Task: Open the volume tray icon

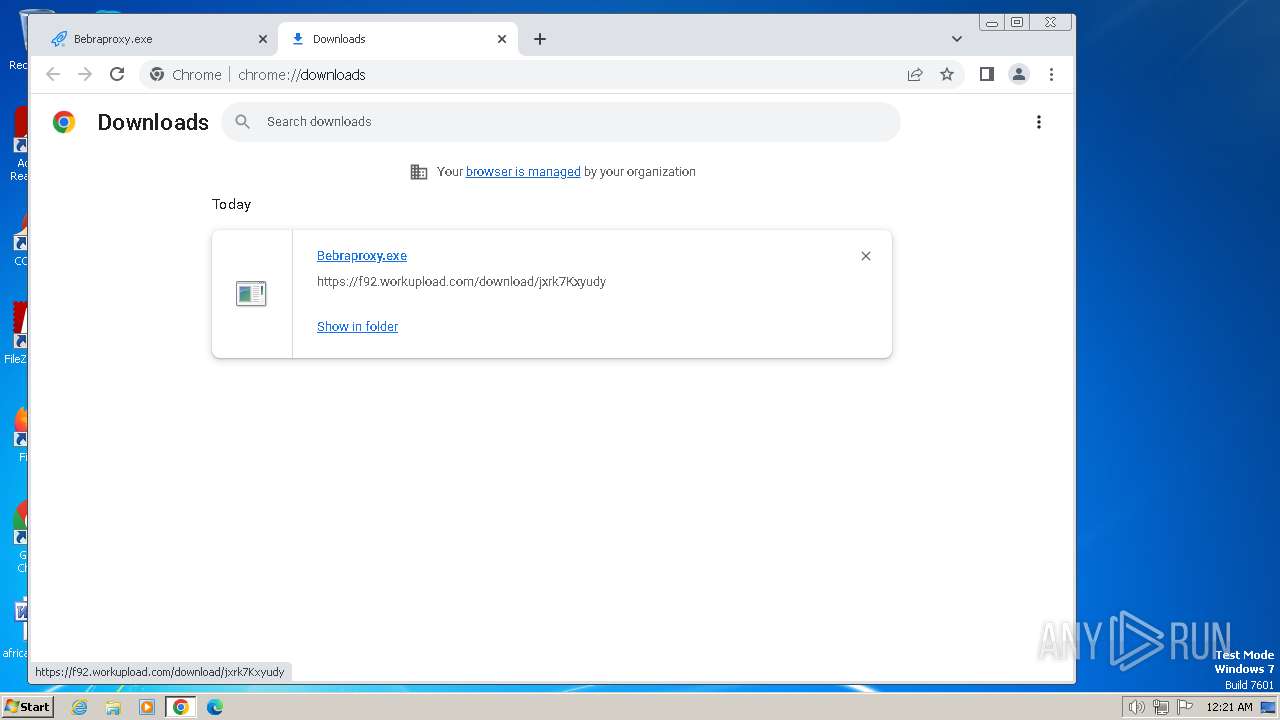Action: (1136, 707)
